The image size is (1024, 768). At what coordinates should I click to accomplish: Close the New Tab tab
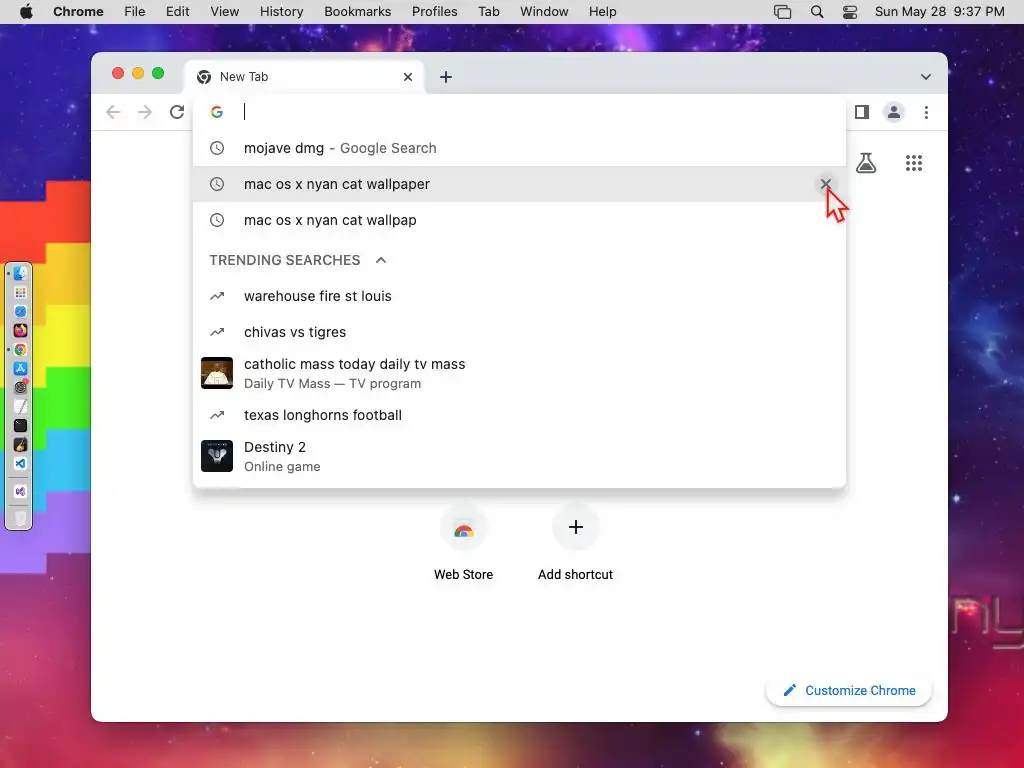pos(408,77)
